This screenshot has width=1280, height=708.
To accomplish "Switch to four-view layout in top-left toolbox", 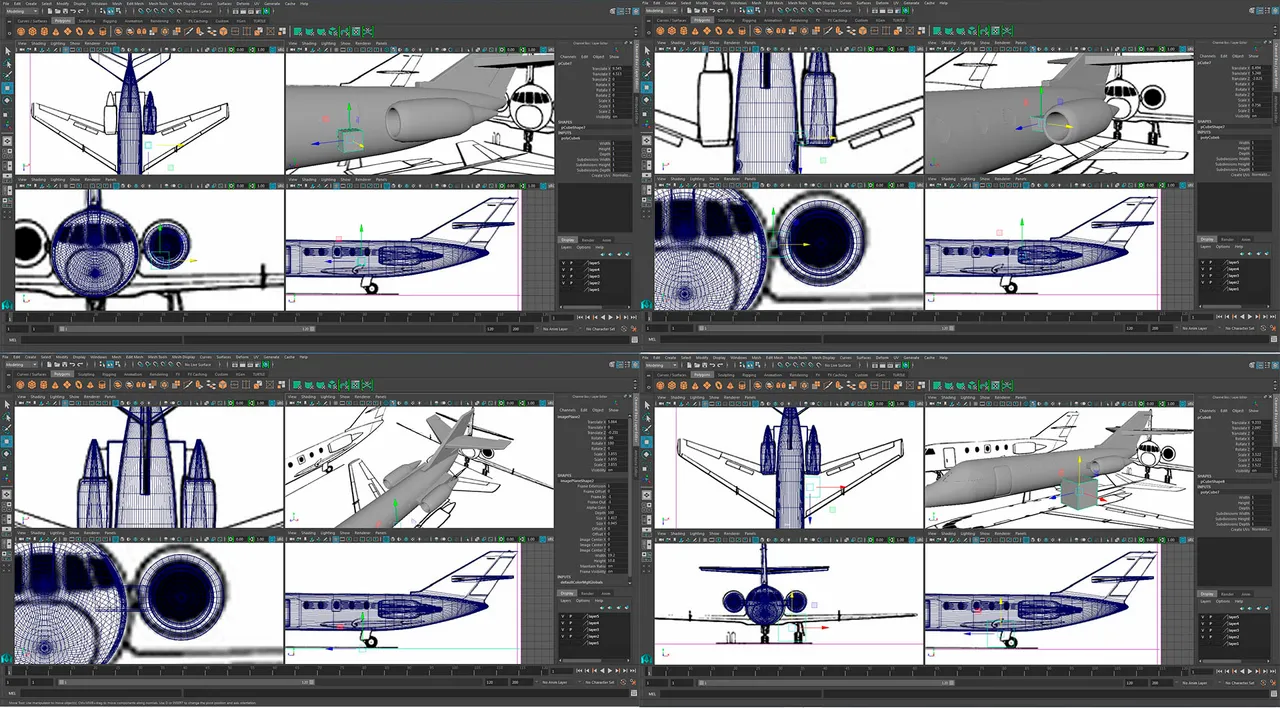I will pos(7,152).
